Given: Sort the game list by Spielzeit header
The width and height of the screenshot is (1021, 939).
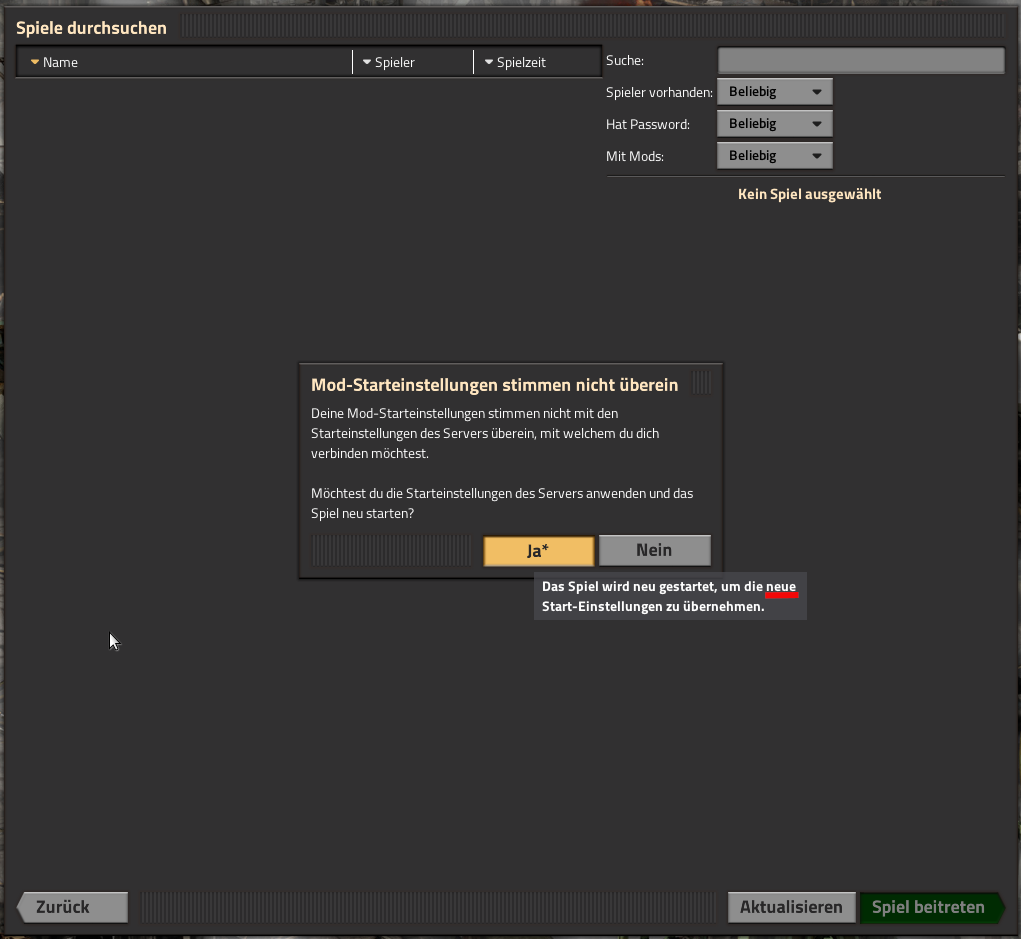Looking at the screenshot, I should 521,62.
